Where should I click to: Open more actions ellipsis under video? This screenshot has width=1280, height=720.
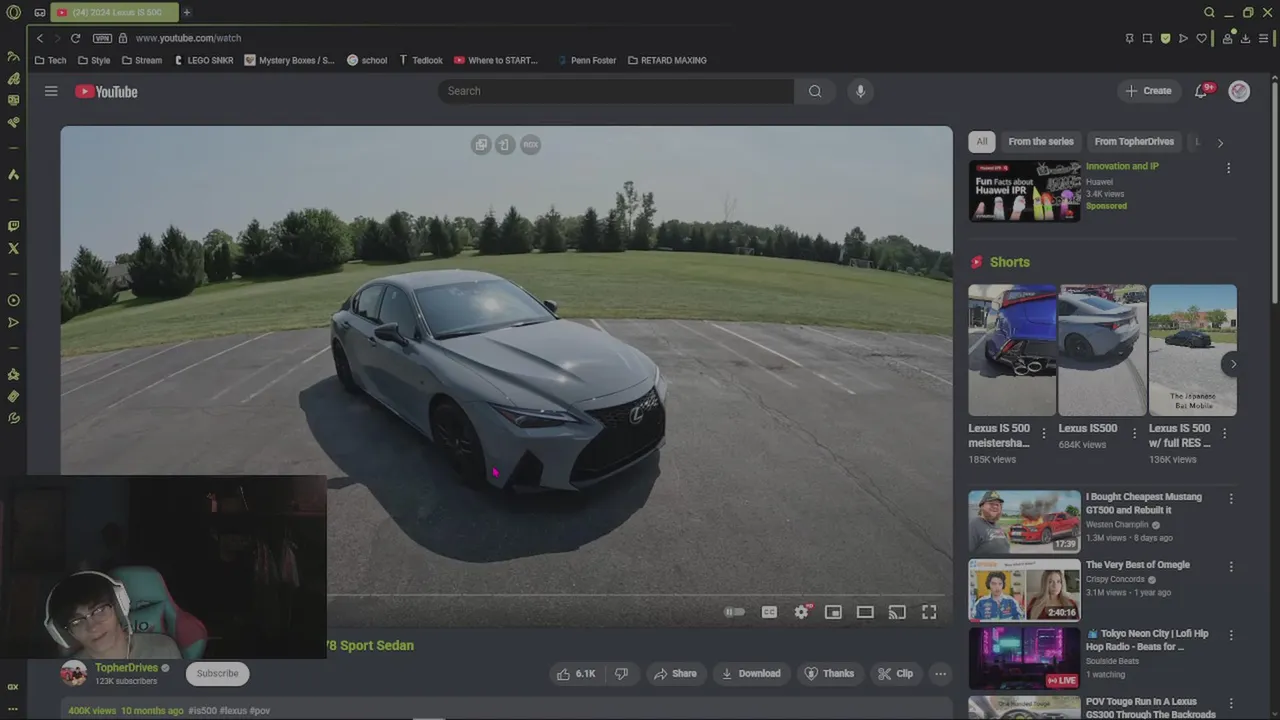(940, 674)
